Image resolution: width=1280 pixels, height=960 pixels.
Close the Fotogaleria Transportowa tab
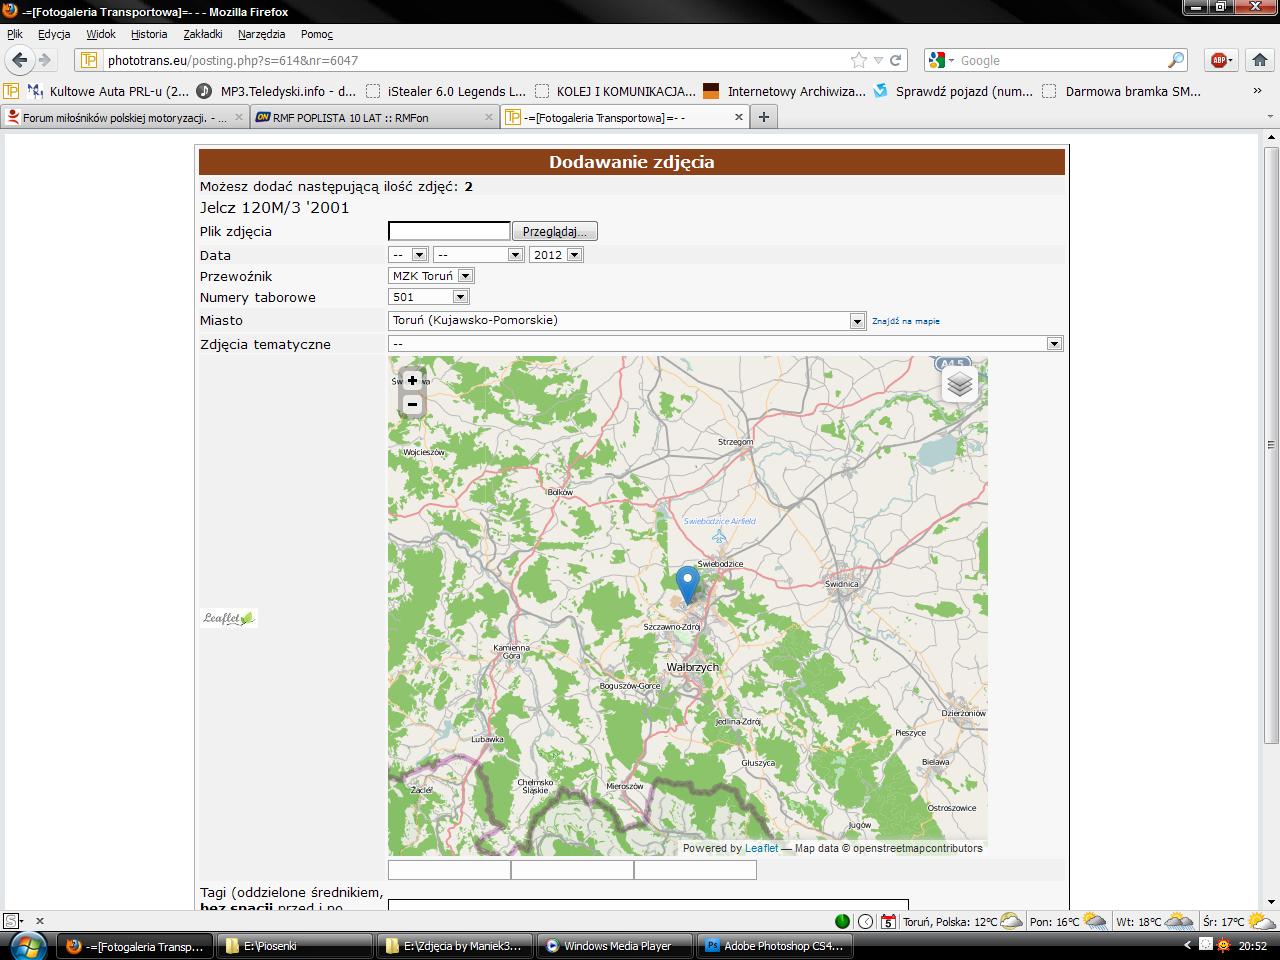pyautogui.click(x=739, y=117)
